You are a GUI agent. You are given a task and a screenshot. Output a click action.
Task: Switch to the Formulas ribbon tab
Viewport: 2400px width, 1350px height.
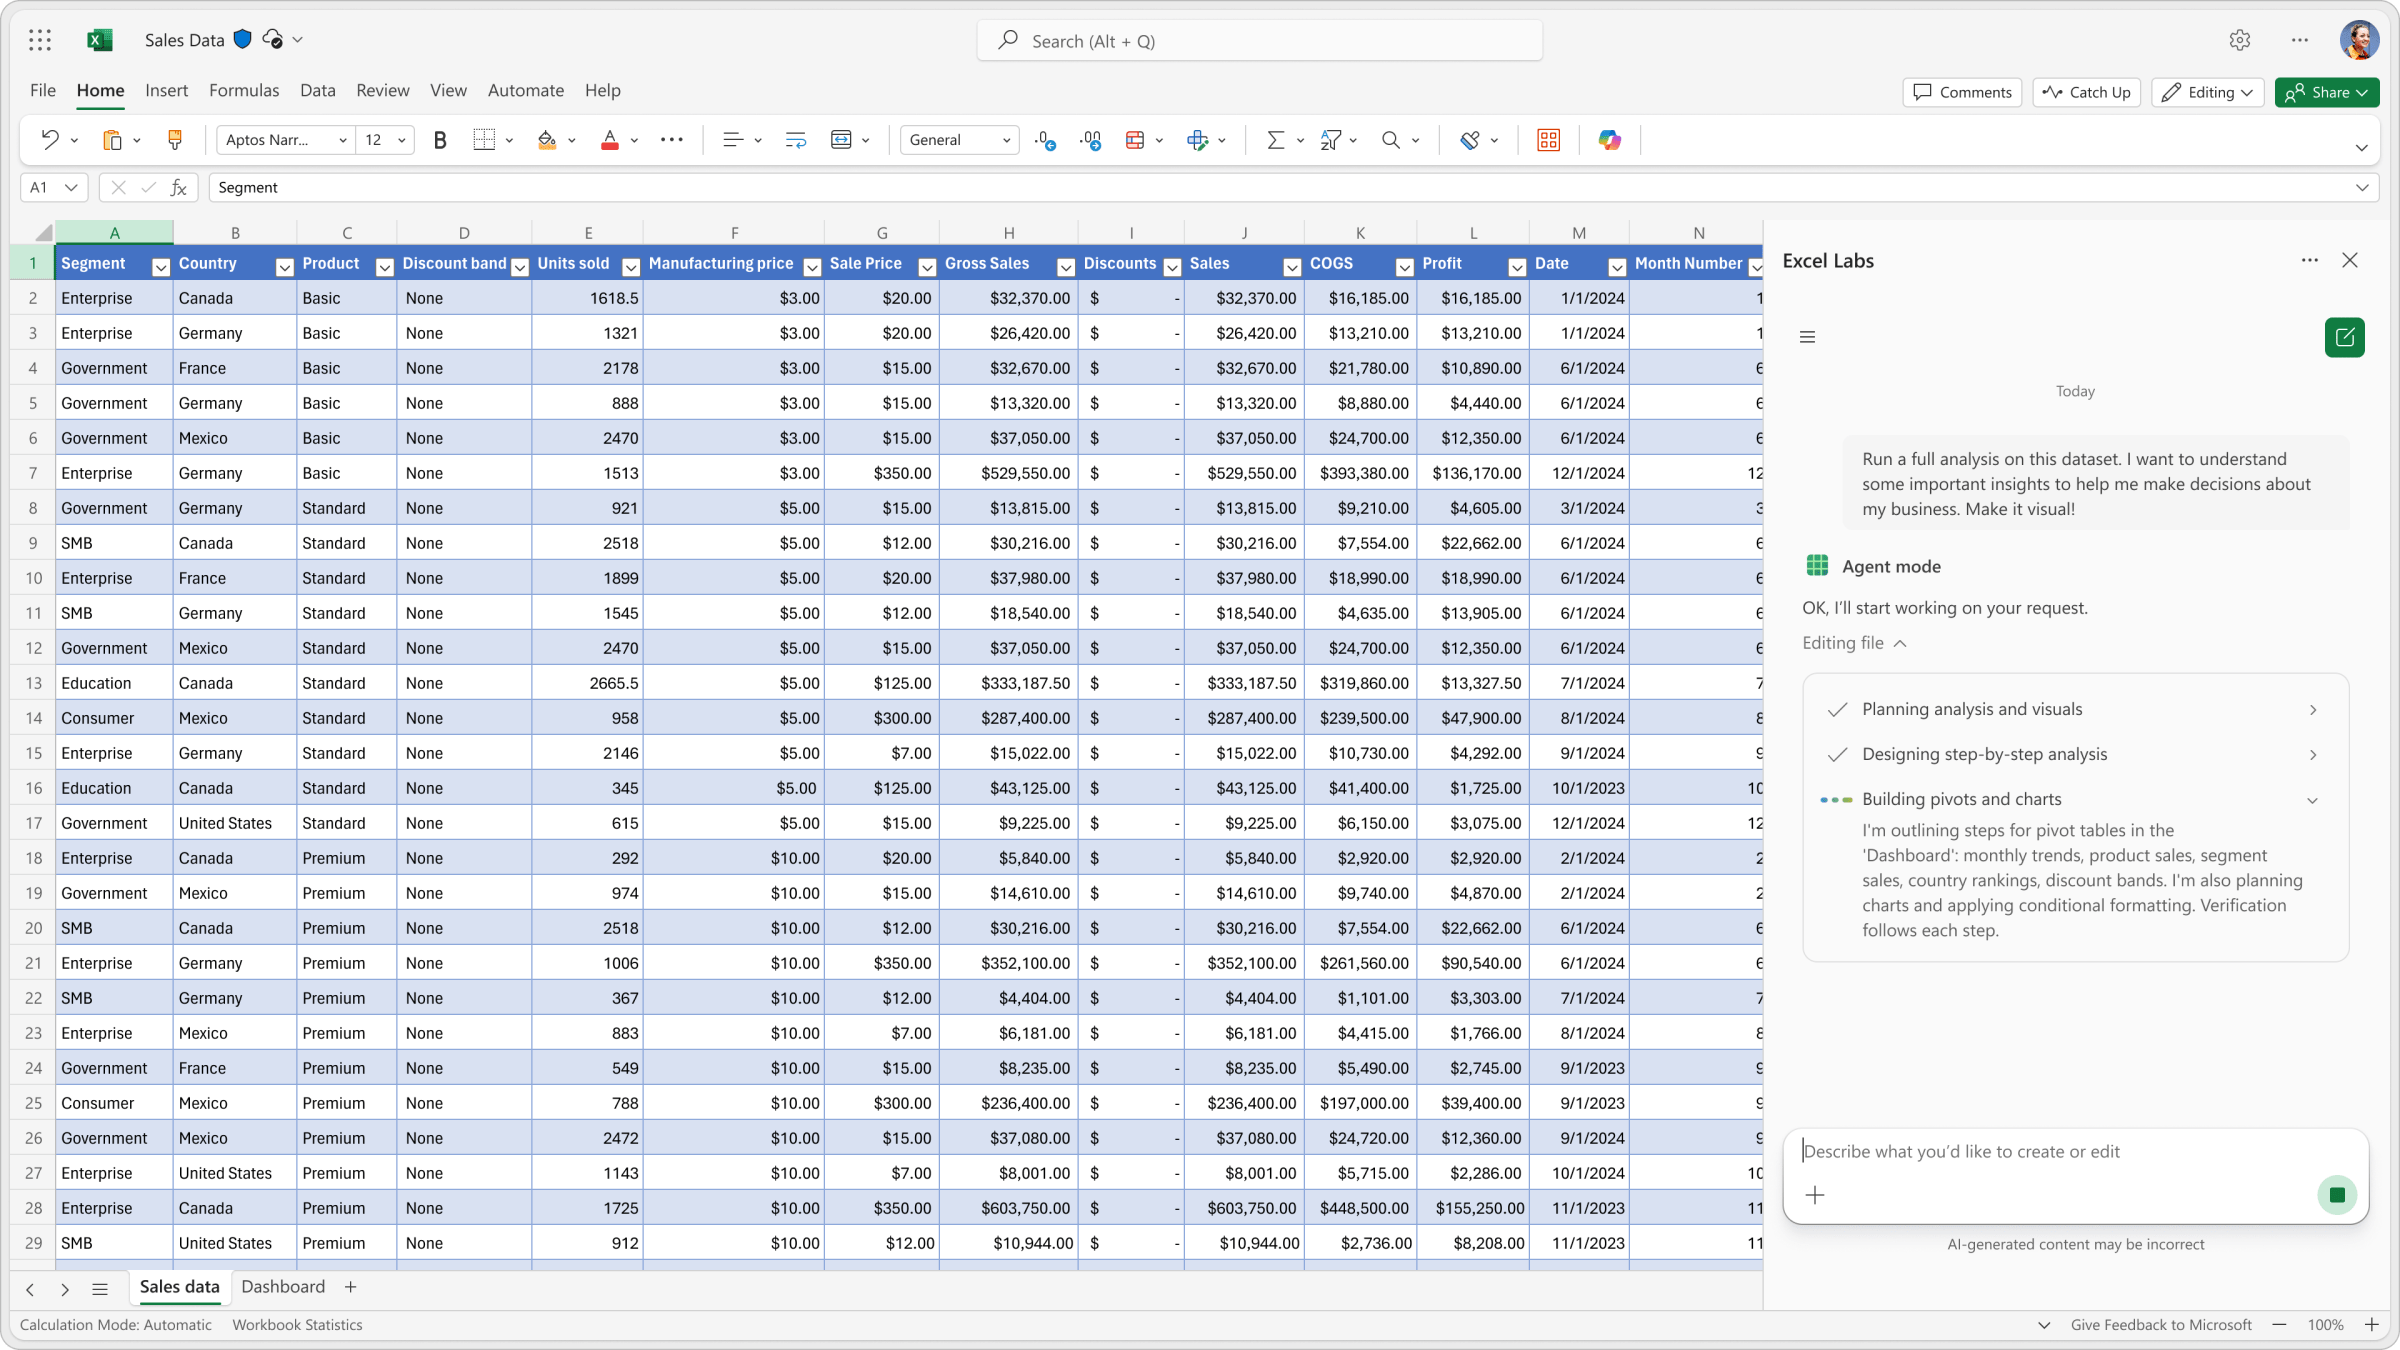click(243, 90)
